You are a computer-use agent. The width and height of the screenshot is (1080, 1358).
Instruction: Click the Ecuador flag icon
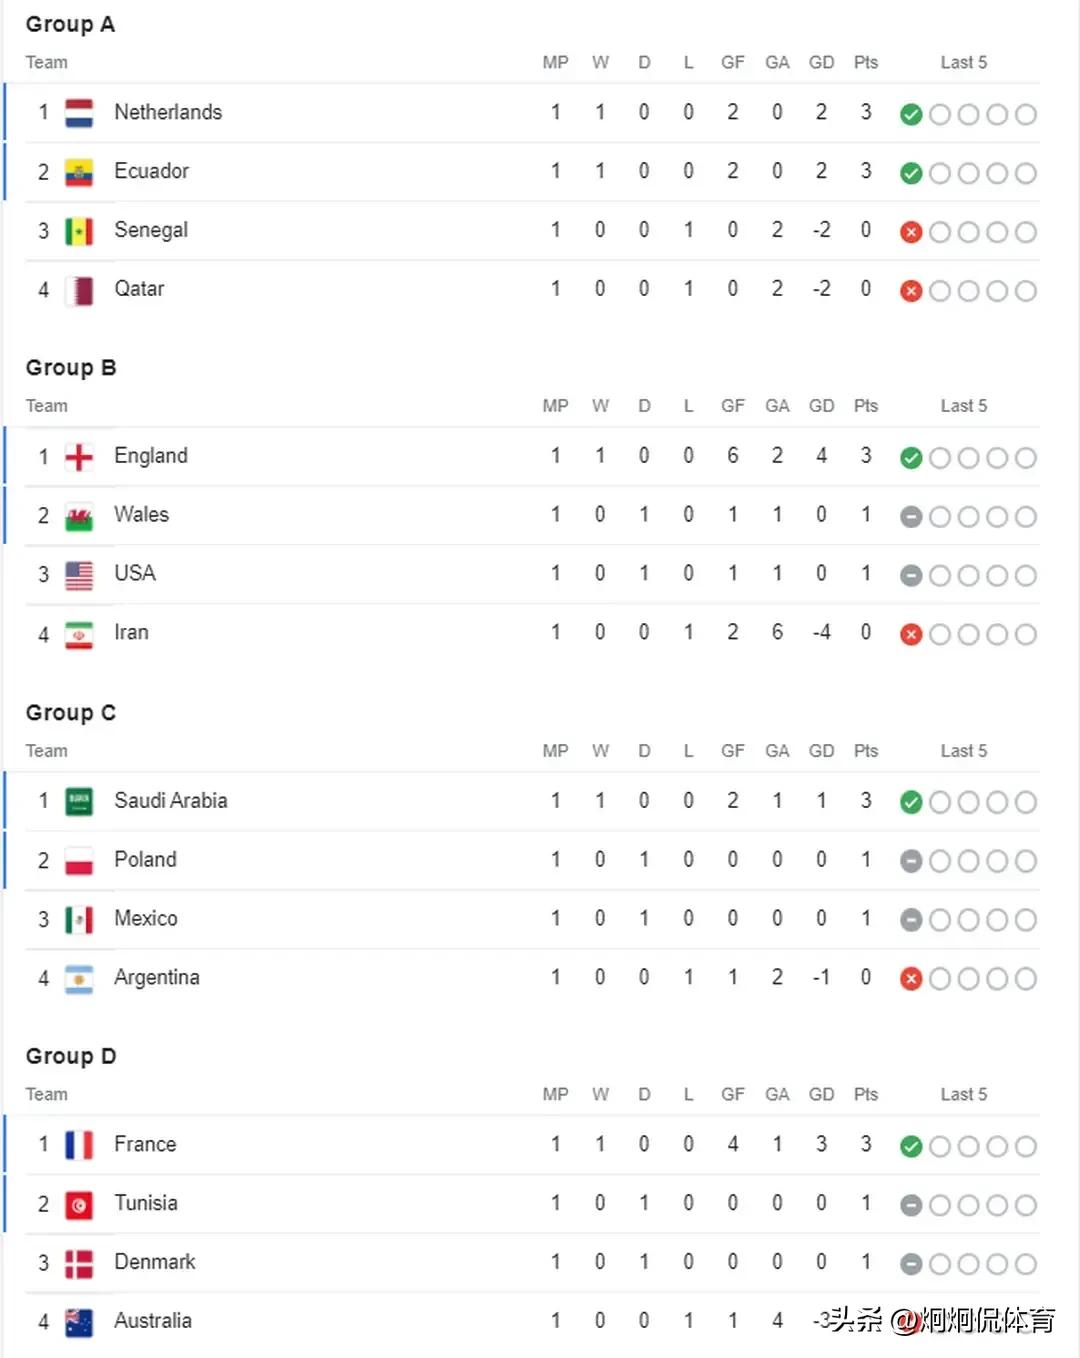79,172
